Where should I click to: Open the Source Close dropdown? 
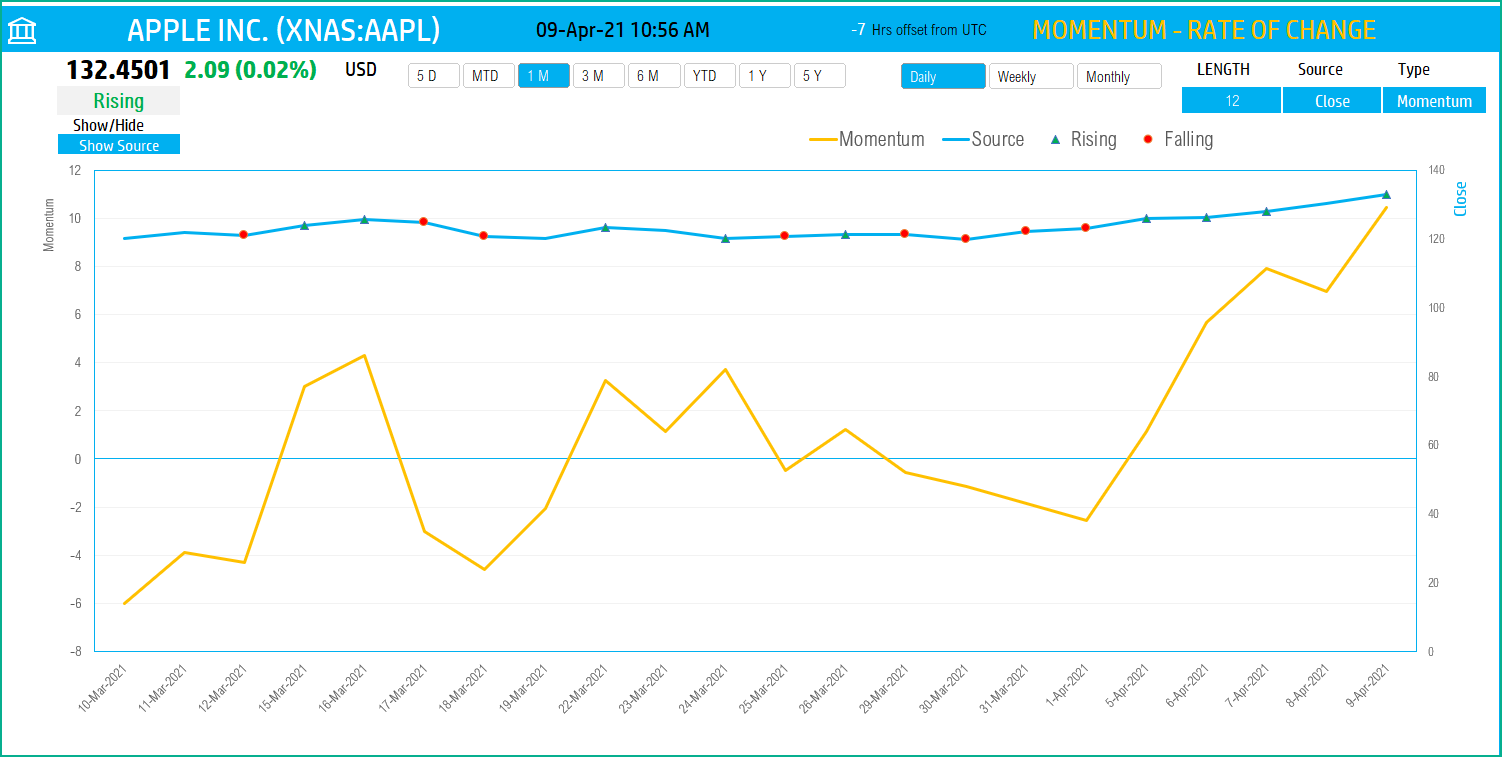1332,101
